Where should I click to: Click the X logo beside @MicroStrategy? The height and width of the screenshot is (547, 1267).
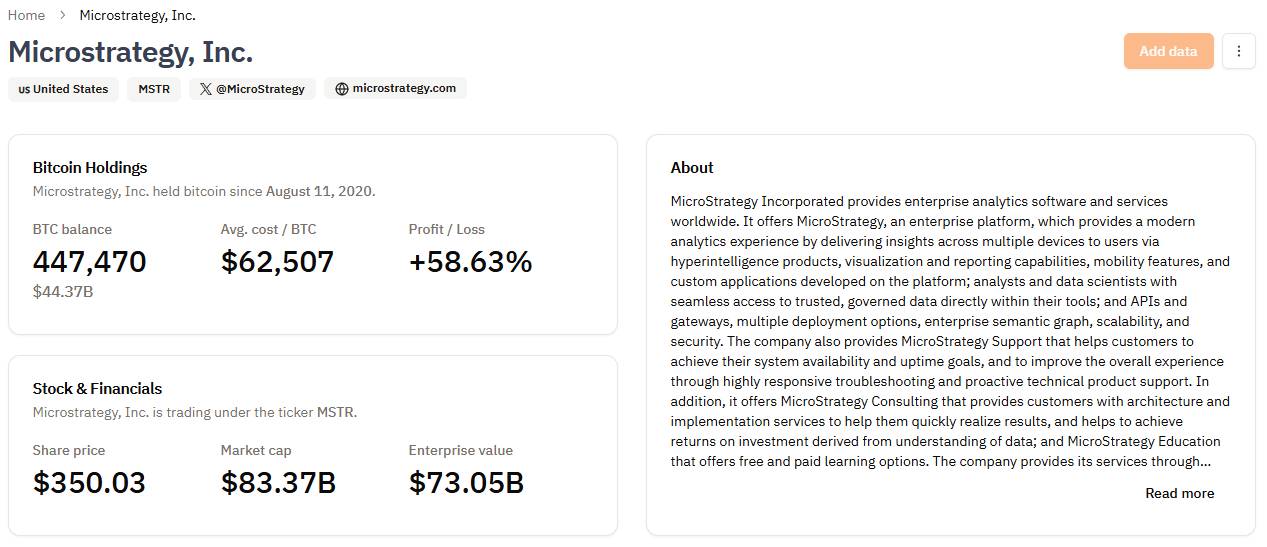coord(205,89)
